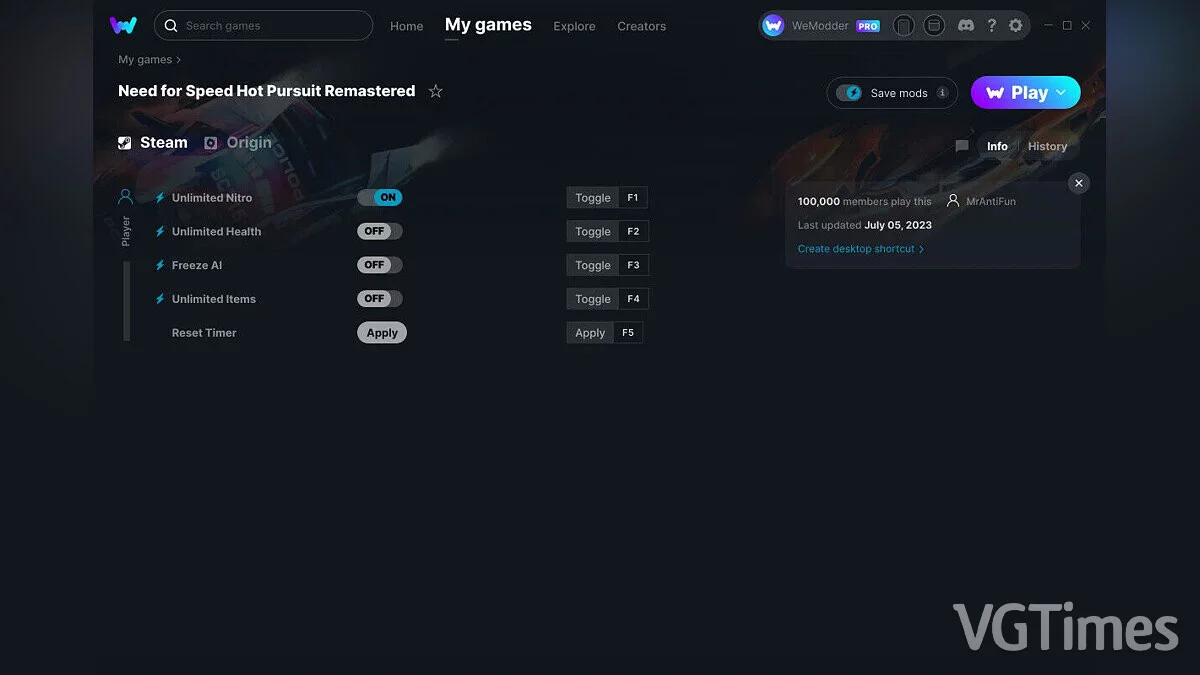Click the Reset Timer label
This screenshot has height=675, width=1200.
point(204,333)
